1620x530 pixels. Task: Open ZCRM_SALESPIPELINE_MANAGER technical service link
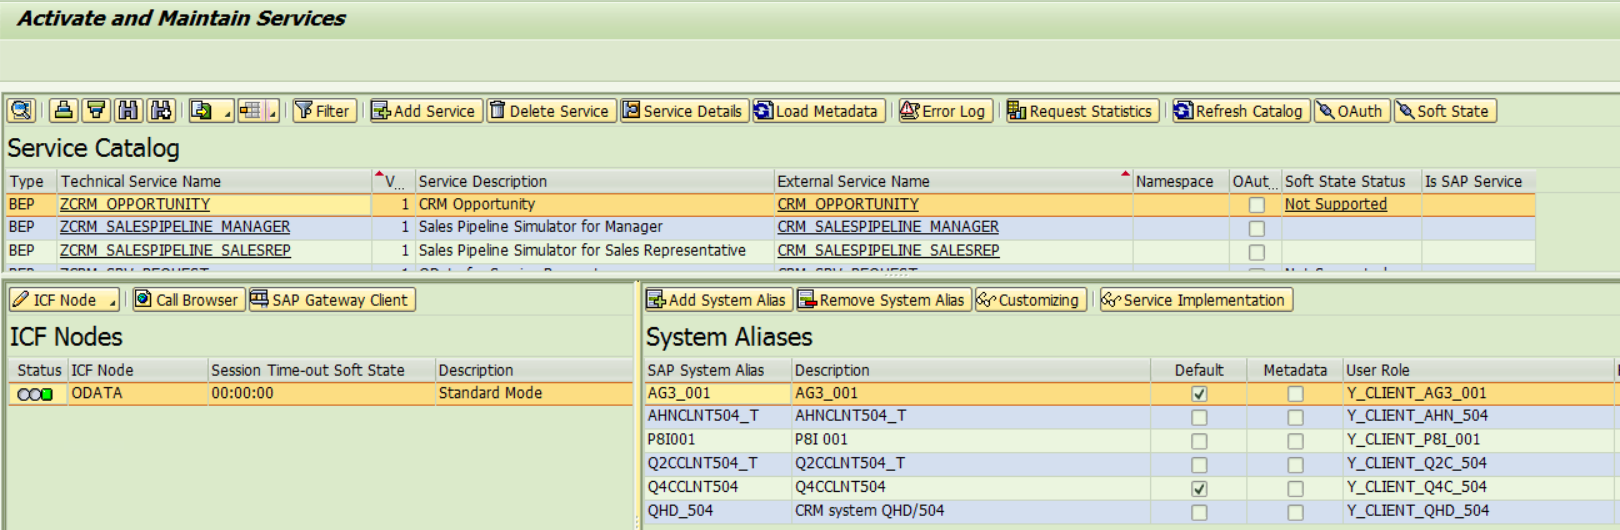click(175, 227)
